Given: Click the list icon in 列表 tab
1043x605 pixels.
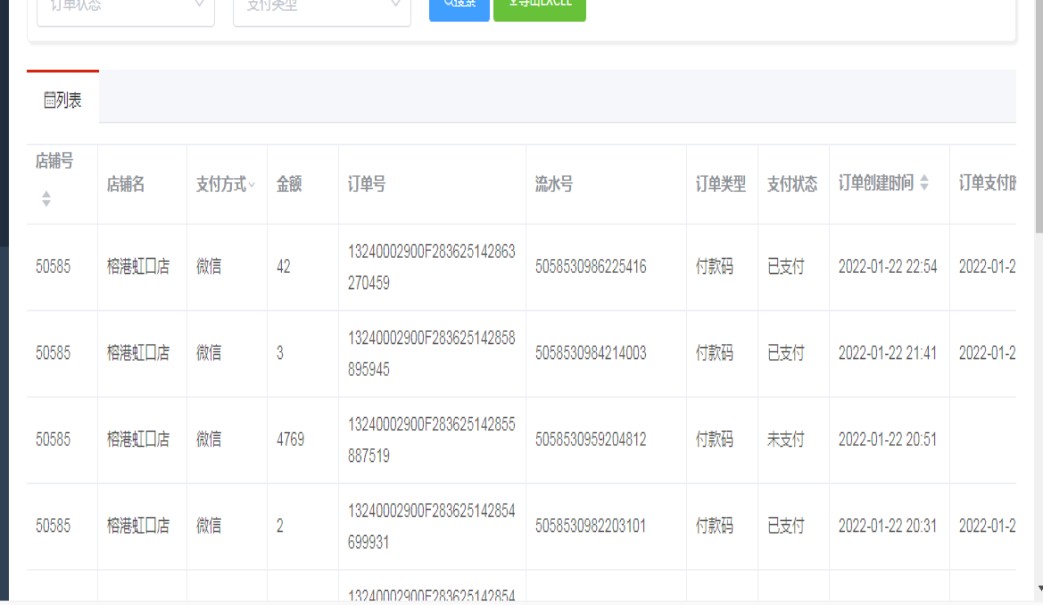Looking at the screenshot, I should click(x=49, y=101).
